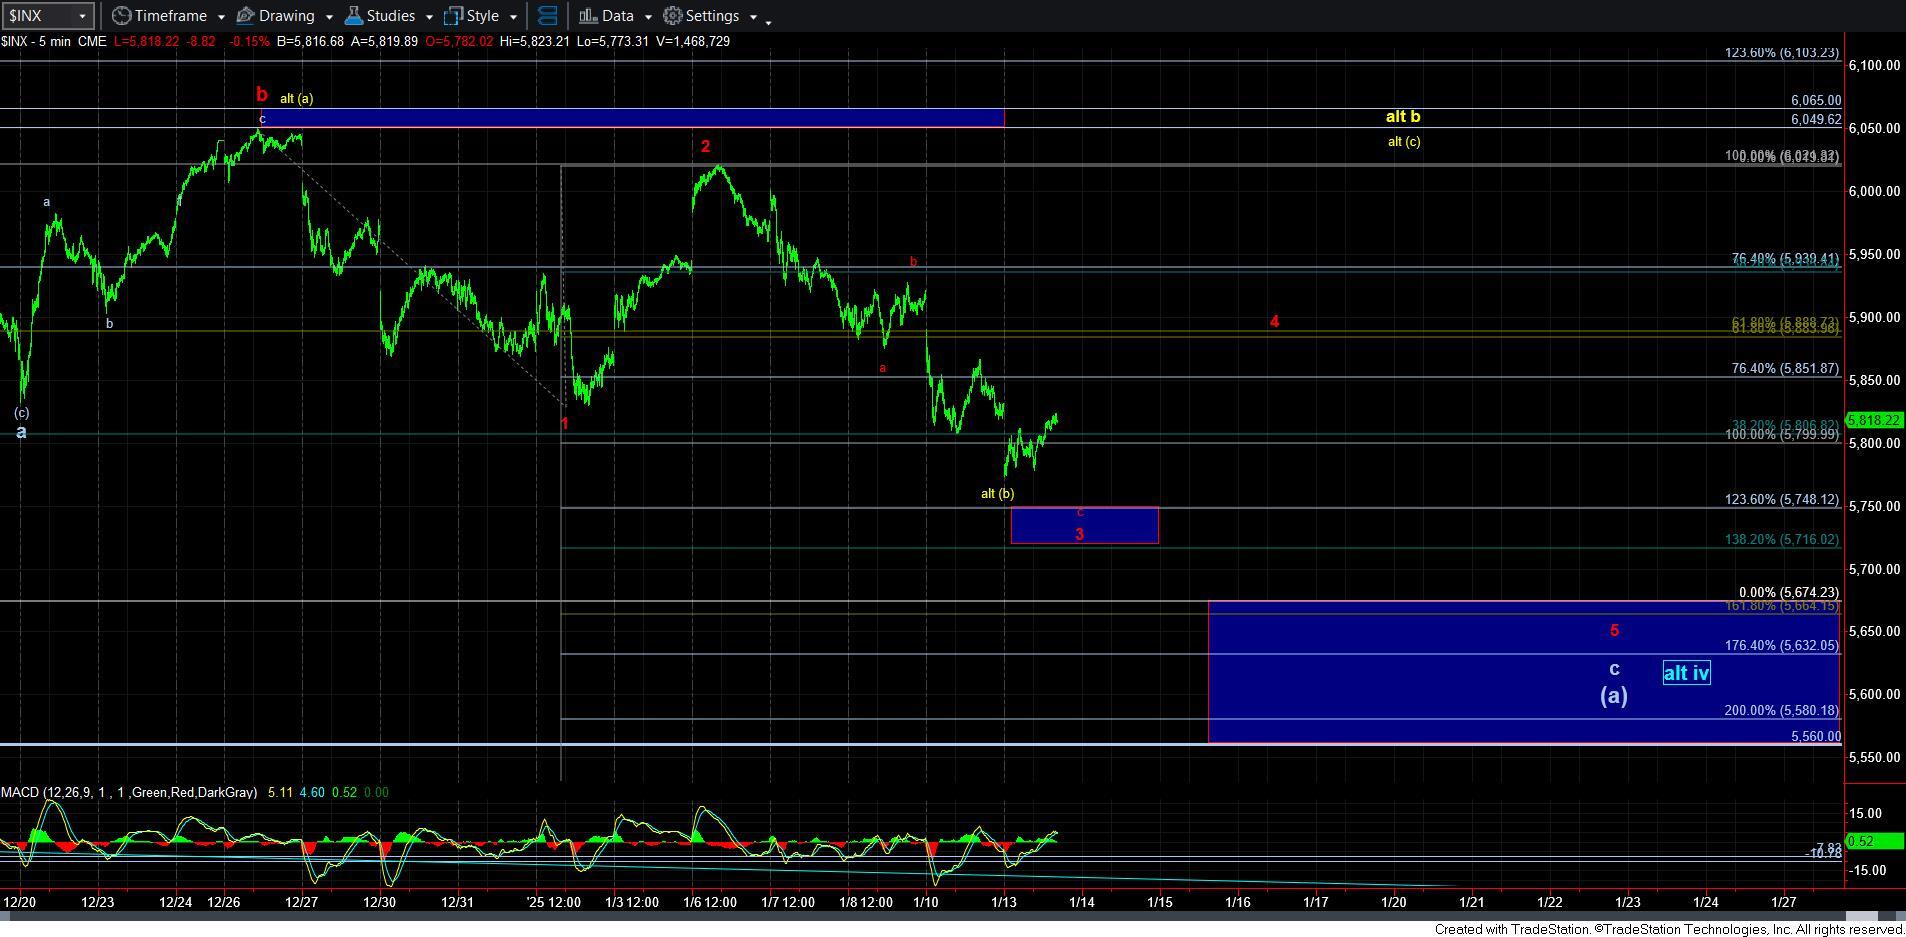
Task: Click the Studies flask icon
Action: point(353,16)
